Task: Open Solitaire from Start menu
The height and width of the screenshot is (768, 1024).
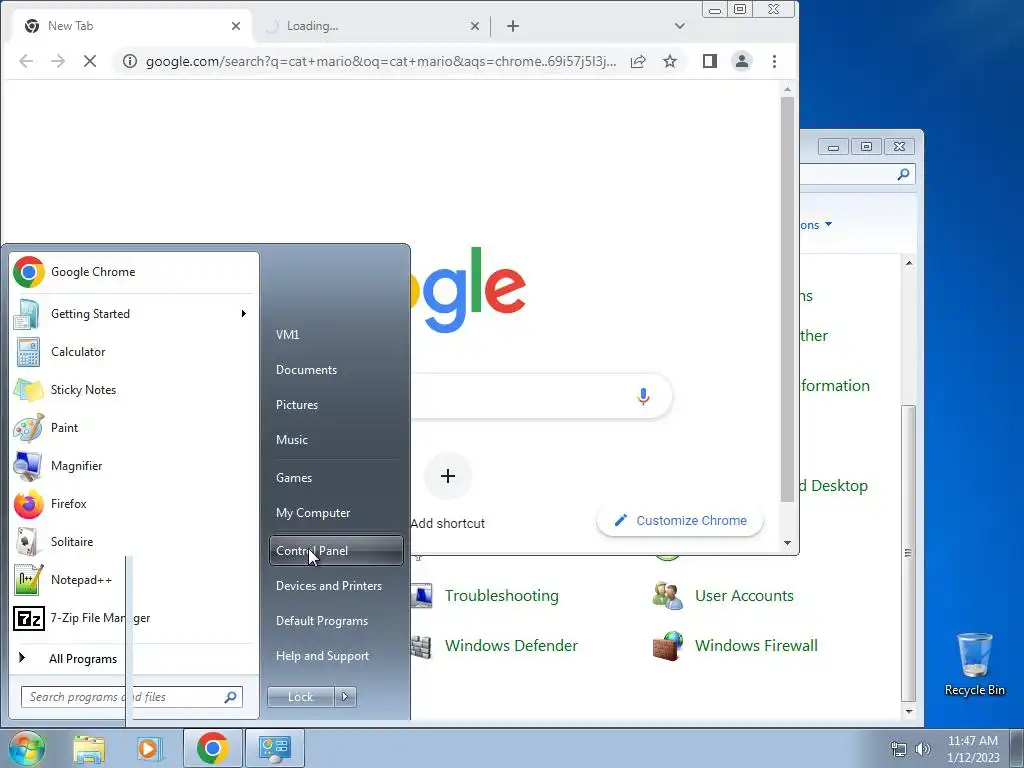Action: [134, 541]
